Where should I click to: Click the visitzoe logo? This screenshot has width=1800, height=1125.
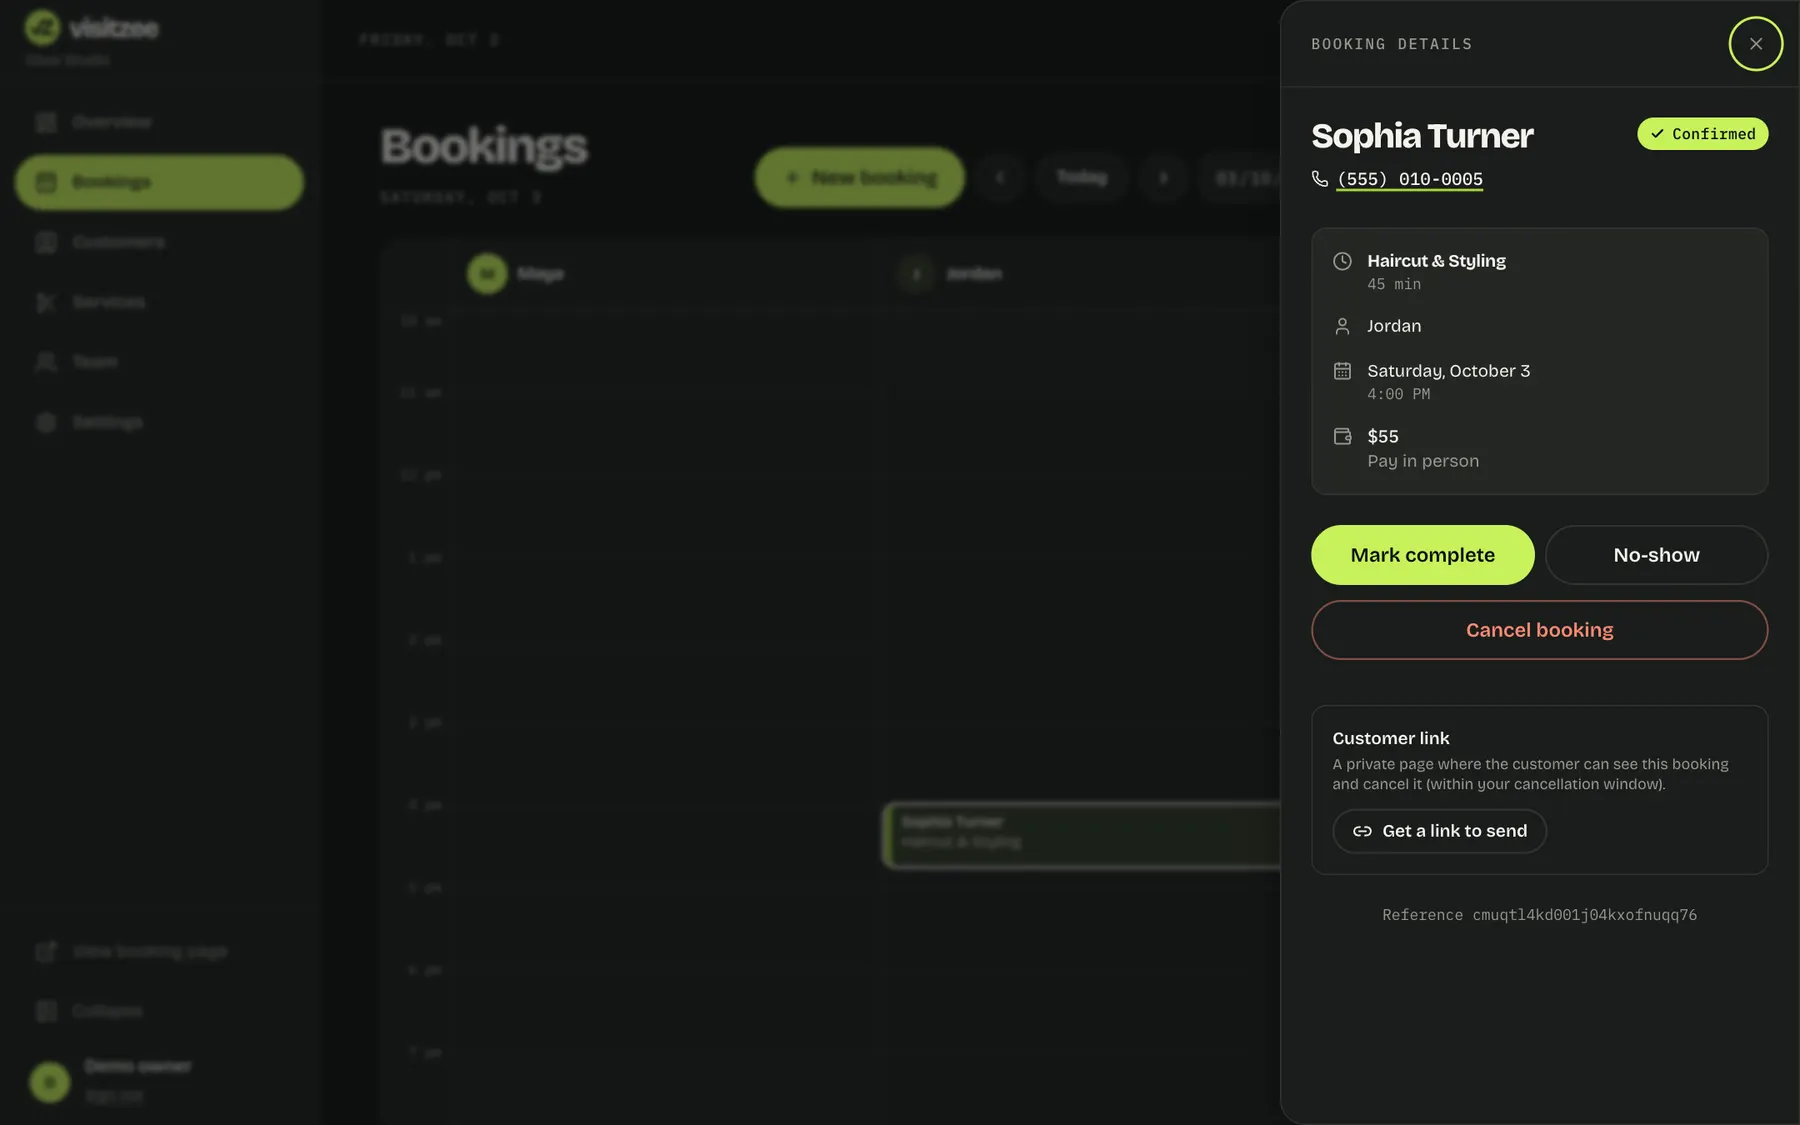[91, 28]
